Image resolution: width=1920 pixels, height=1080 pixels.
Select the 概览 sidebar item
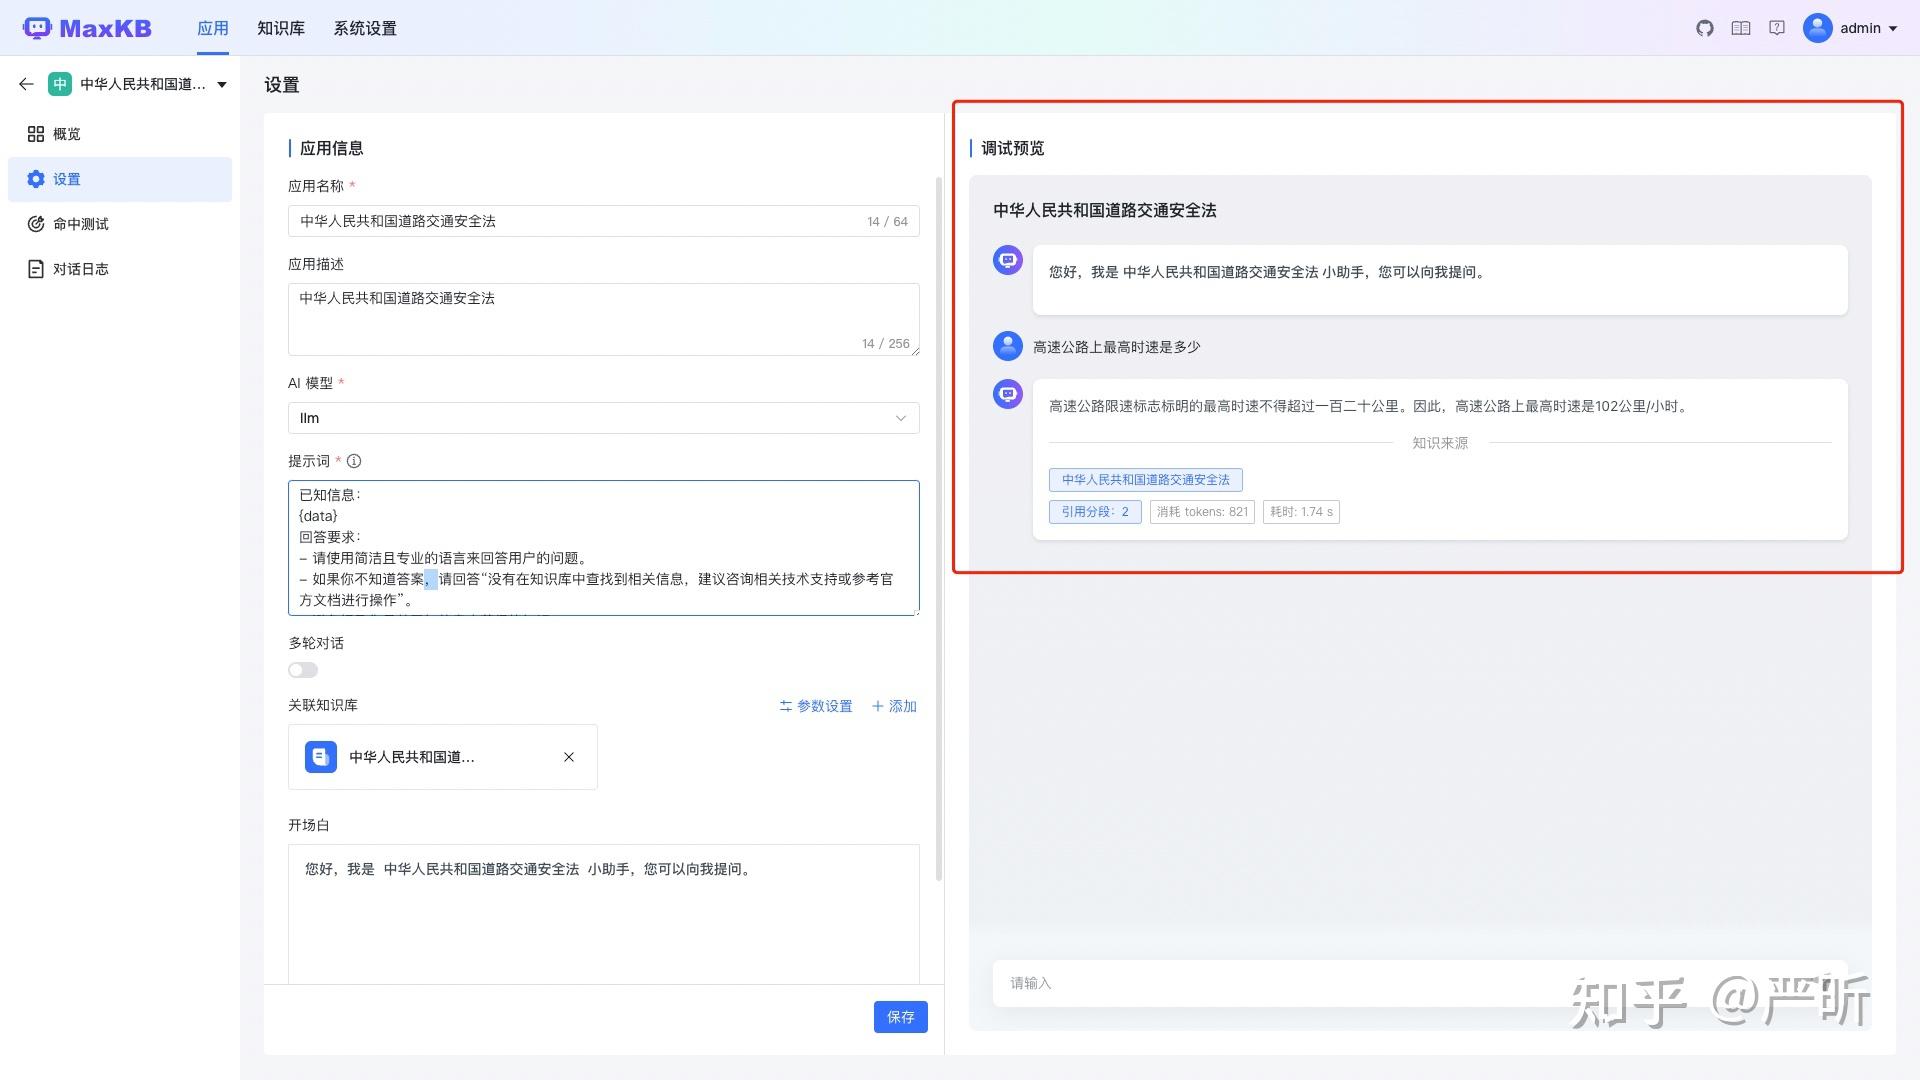pos(67,133)
